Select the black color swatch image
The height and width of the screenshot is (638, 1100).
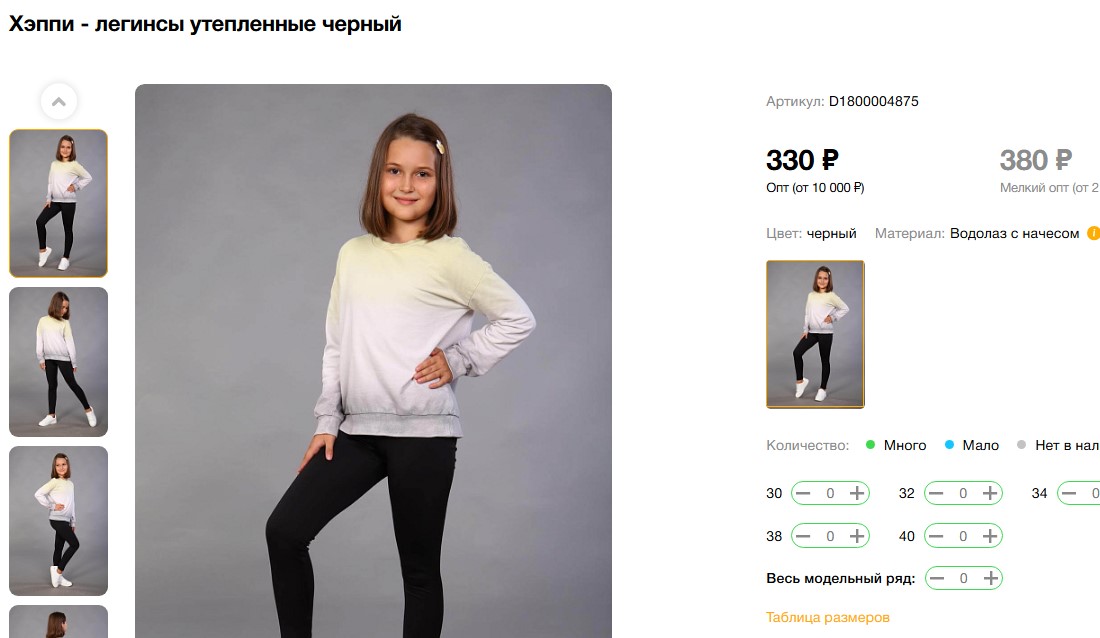tap(815, 334)
